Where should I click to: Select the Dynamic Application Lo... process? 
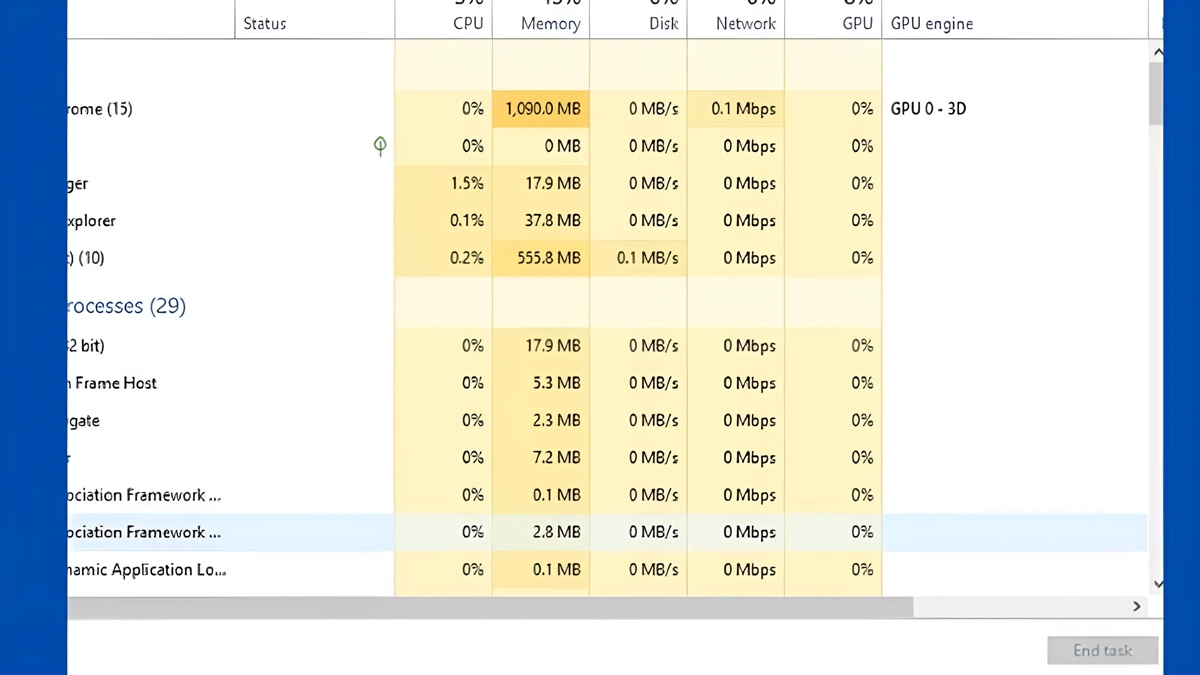[200, 570]
